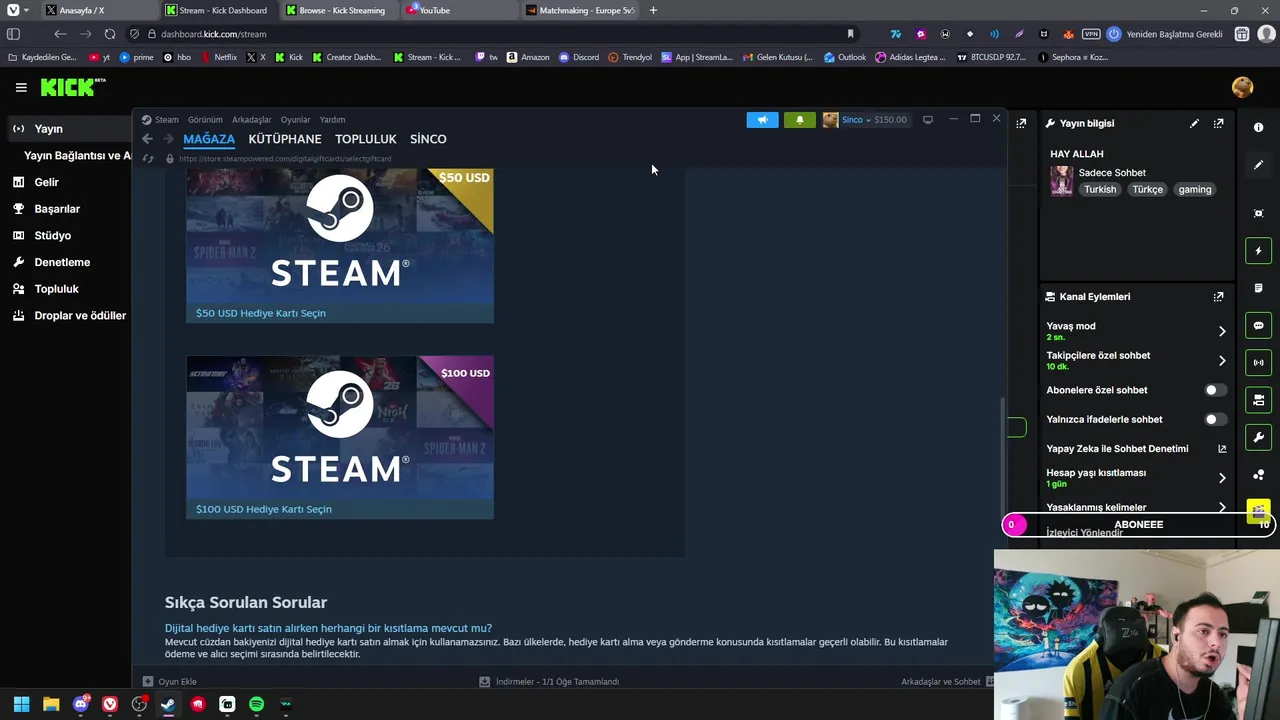
Task: Toggle 'Abonelere özel sohbet' switch
Action: pos(1214,390)
